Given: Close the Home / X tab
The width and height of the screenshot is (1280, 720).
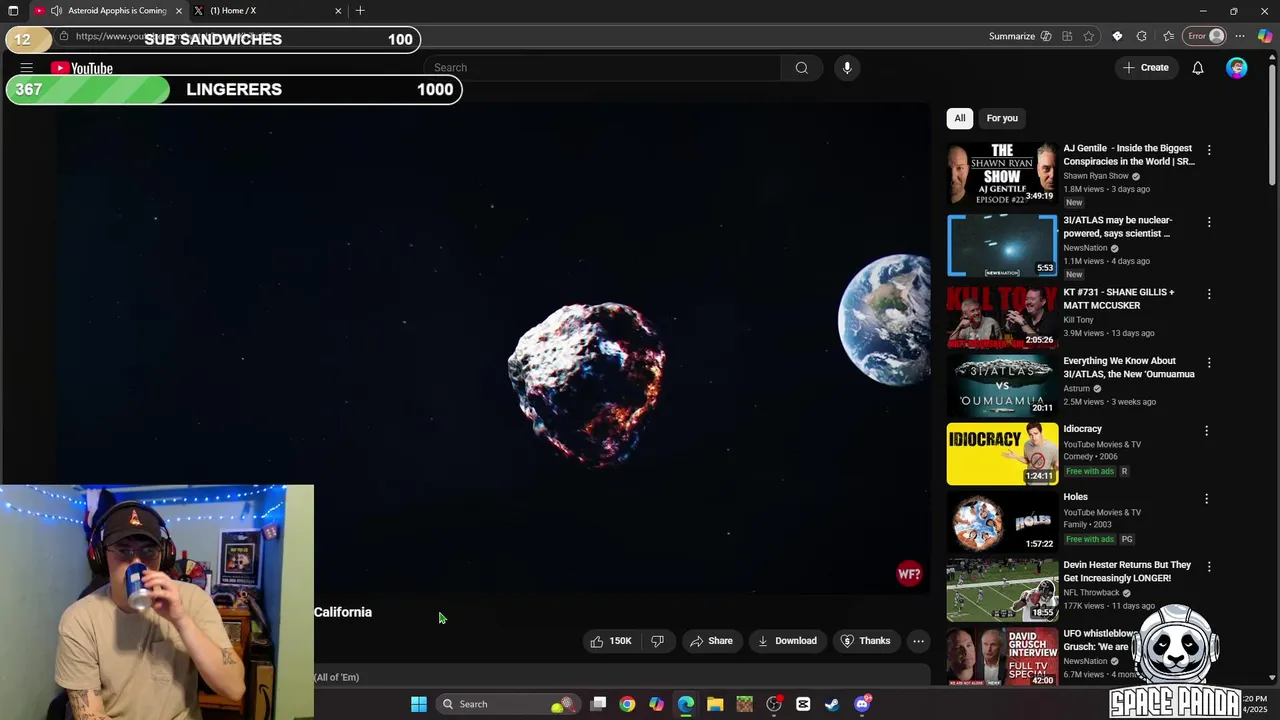Looking at the screenshot, I should [x=338, y=11].
